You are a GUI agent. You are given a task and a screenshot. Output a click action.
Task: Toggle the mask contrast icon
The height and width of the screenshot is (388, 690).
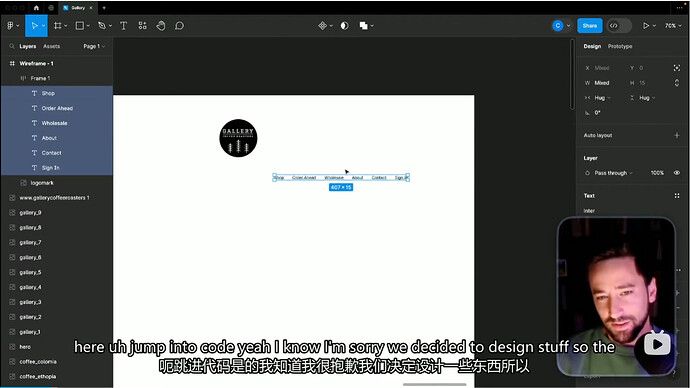pyautogui.click(x=345, y=26)
